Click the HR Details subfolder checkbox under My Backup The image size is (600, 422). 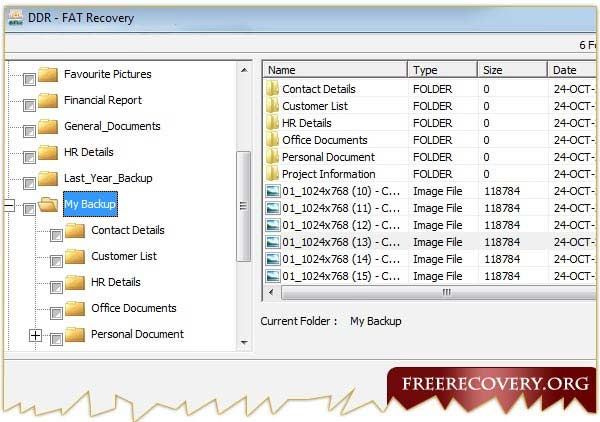tap(56, 288)
